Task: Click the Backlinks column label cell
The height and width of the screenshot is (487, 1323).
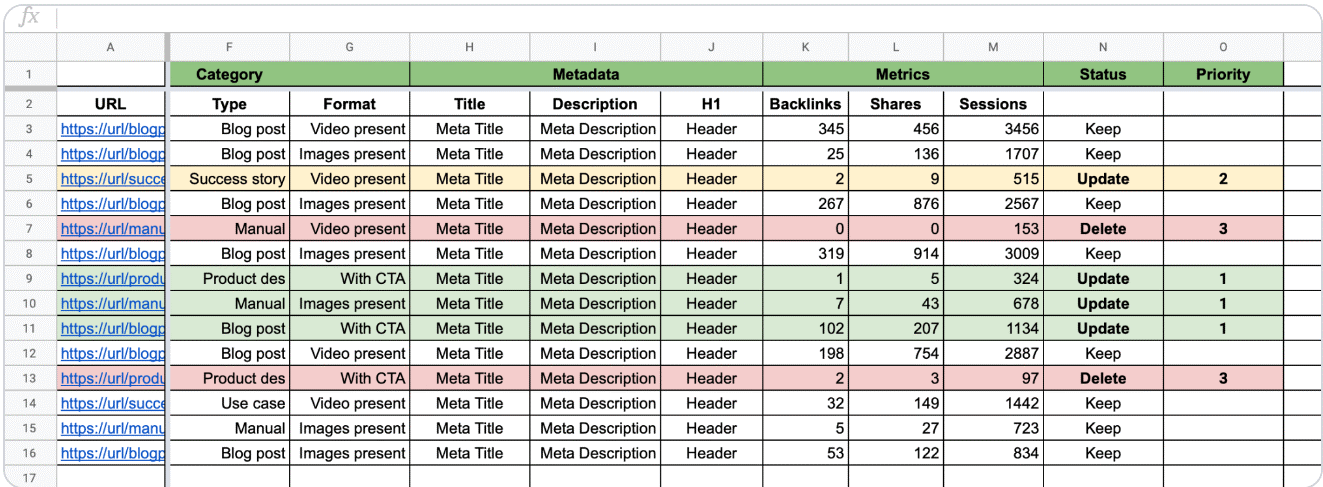Action: (x=805, y=104)
